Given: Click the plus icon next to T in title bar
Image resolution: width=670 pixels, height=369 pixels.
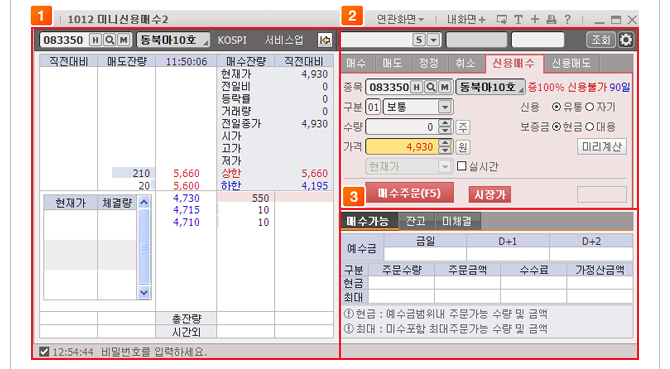Looking at the screenshot, I should click(535, 19).
